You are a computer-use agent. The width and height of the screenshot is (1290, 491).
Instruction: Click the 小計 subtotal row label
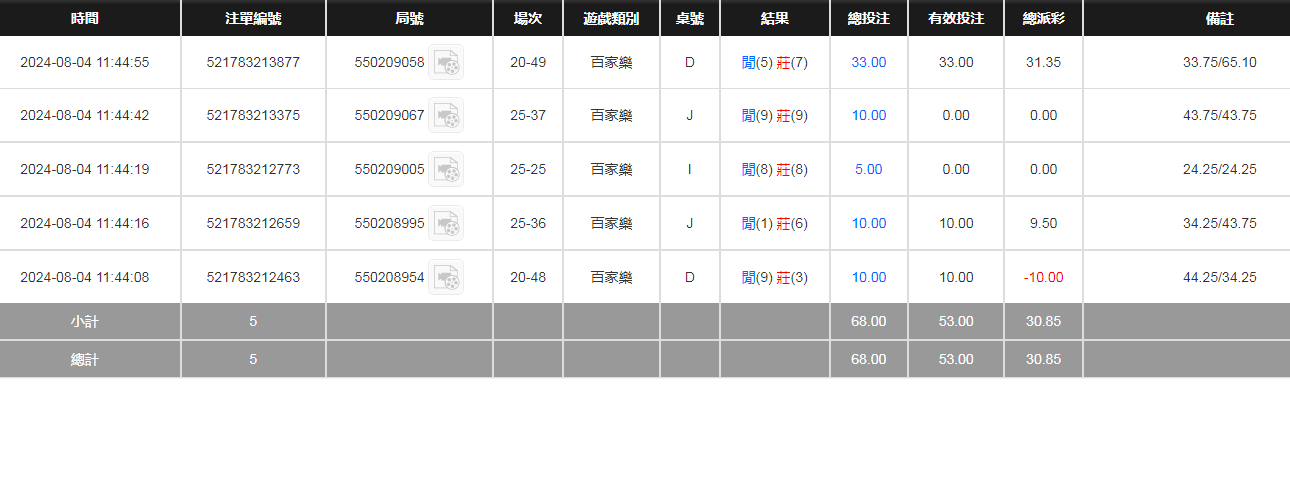85,322
